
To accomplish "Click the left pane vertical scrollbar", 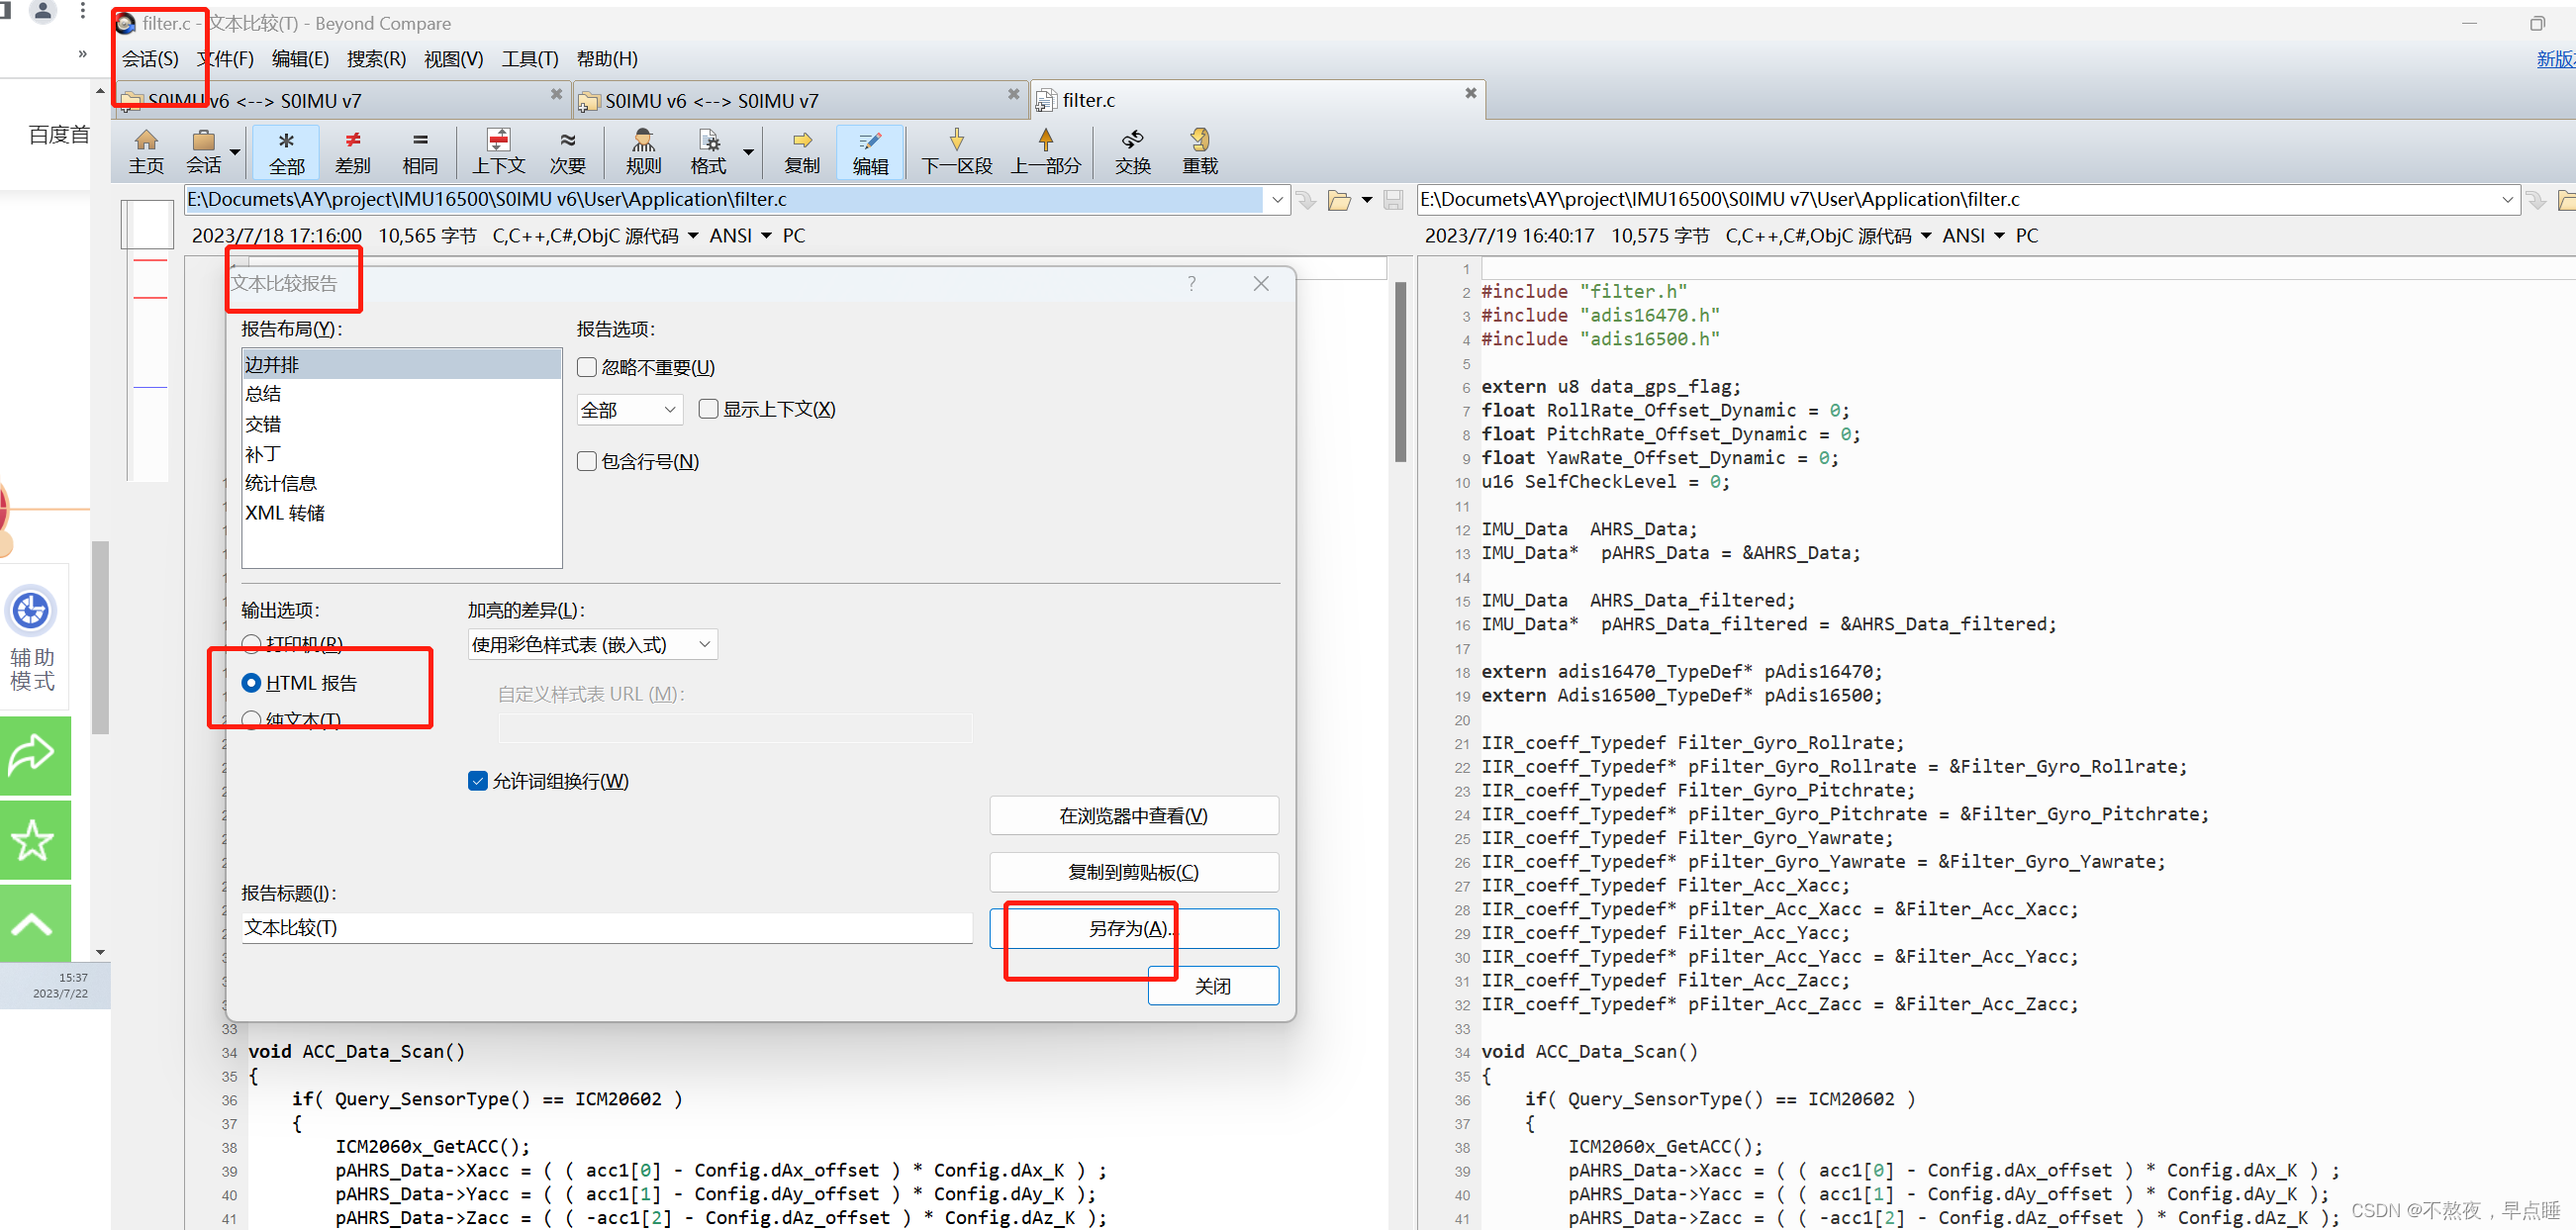I will pyautogui.click(x=1401, y=372).
